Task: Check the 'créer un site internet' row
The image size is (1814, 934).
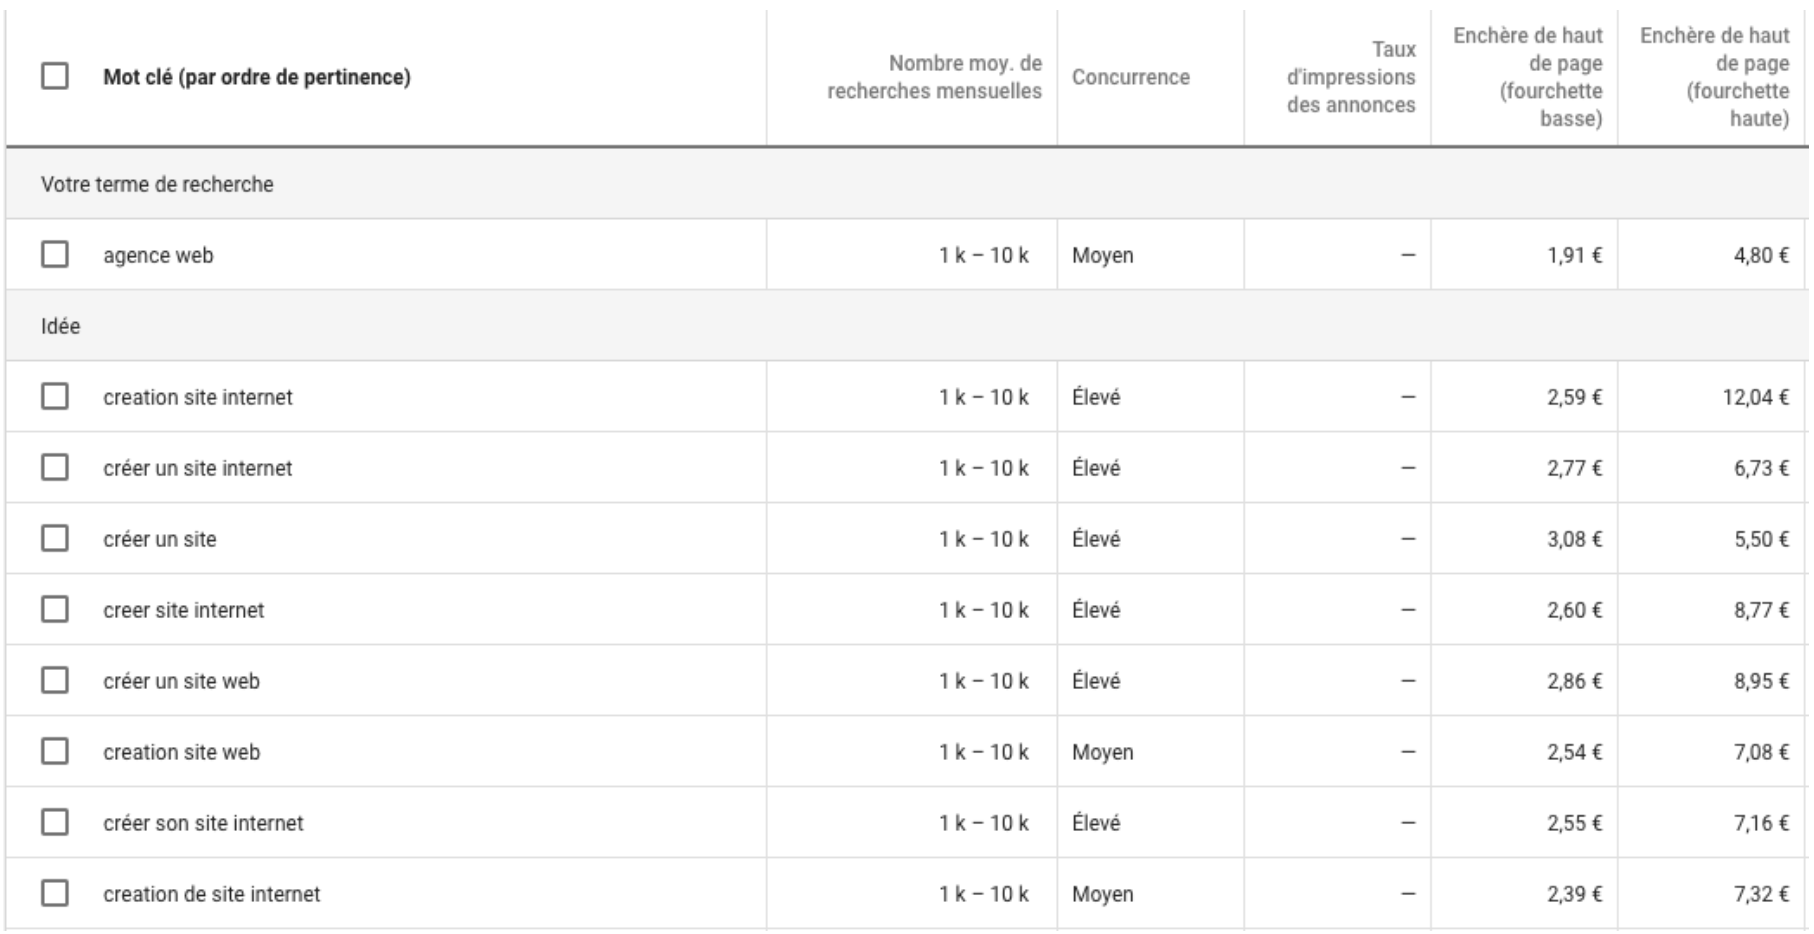Action: [x=55, y=467]
